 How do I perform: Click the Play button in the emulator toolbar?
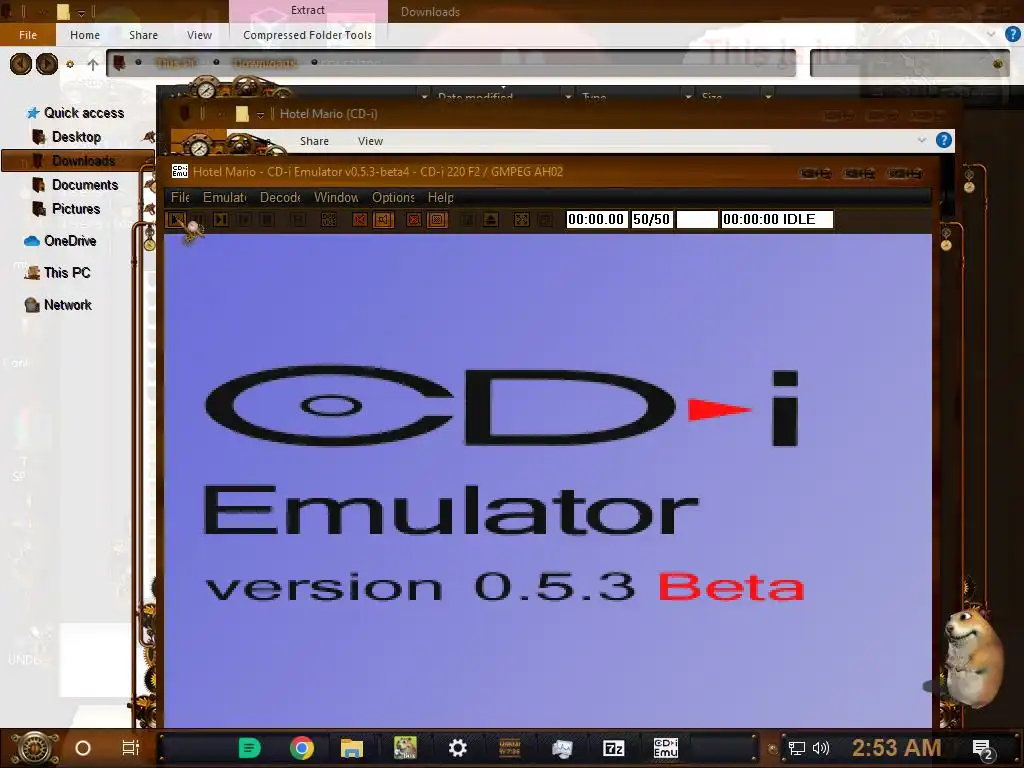tap(176, 219)
